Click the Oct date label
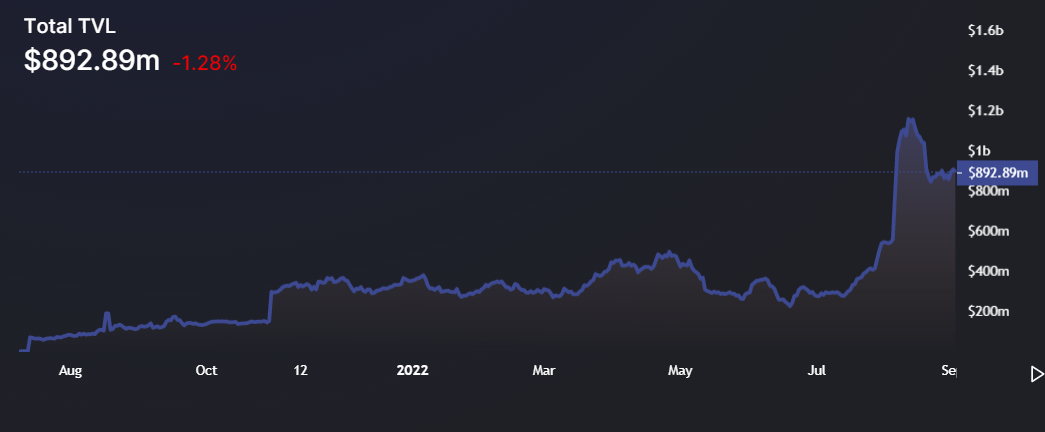The height and width of the screenshot is (432, 1045). coord(207,371)
